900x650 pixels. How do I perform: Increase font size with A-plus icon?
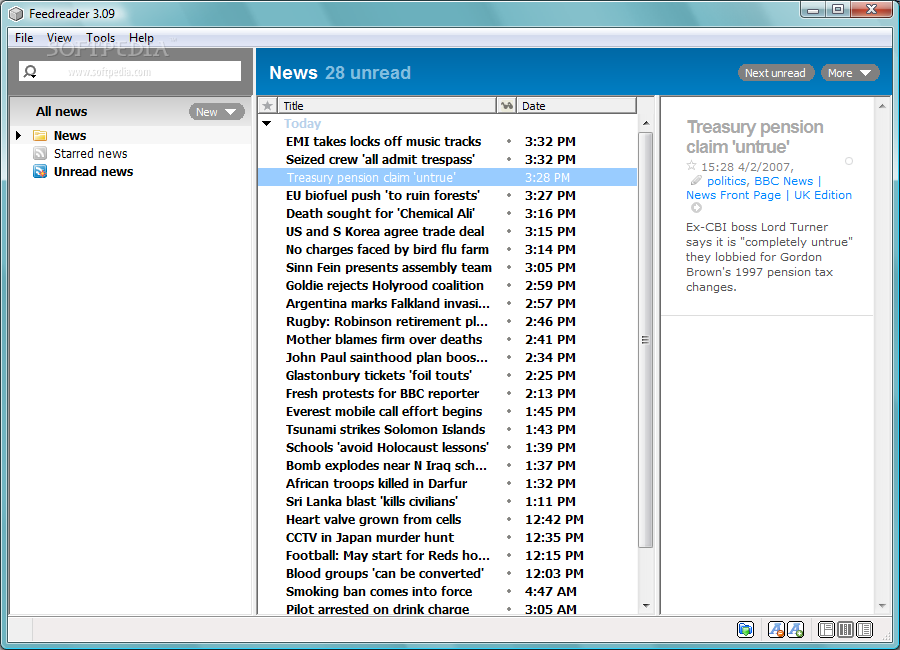[796, 630]
